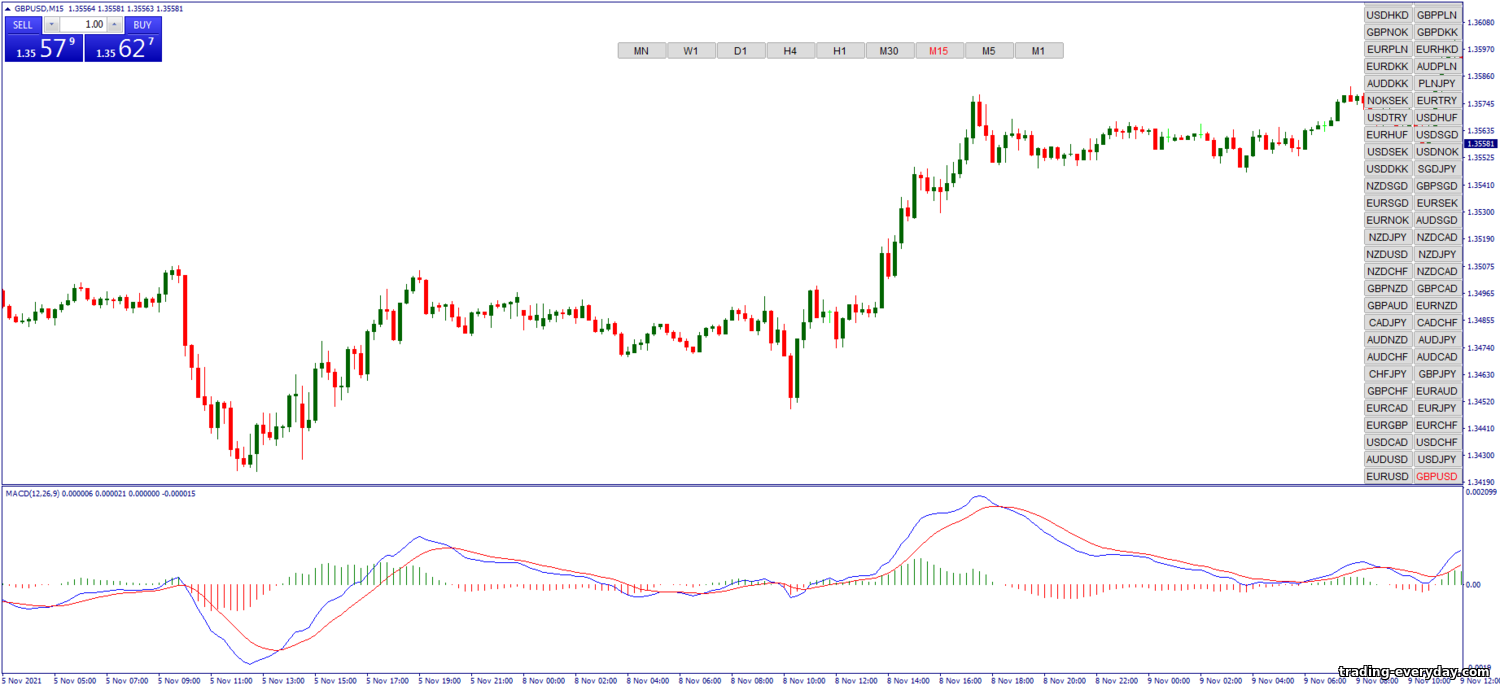Select the EURHKD symbol button
Viewport: 1500px width, 690px height.
tap(1437, 49)
